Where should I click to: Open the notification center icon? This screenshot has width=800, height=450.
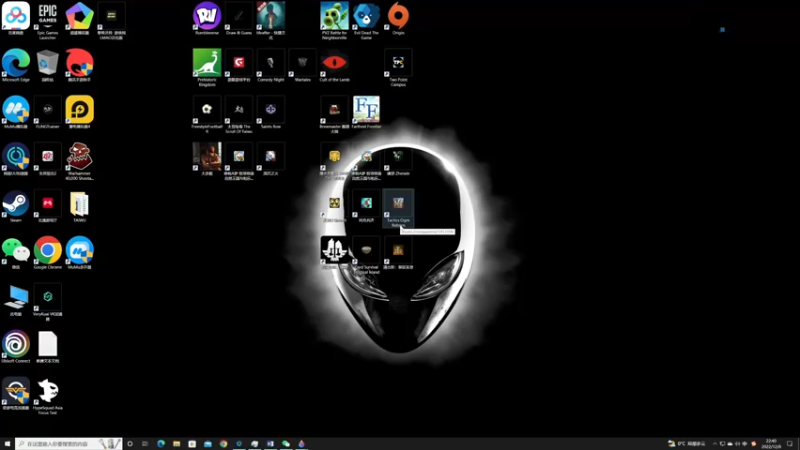(x=790, y=444)
